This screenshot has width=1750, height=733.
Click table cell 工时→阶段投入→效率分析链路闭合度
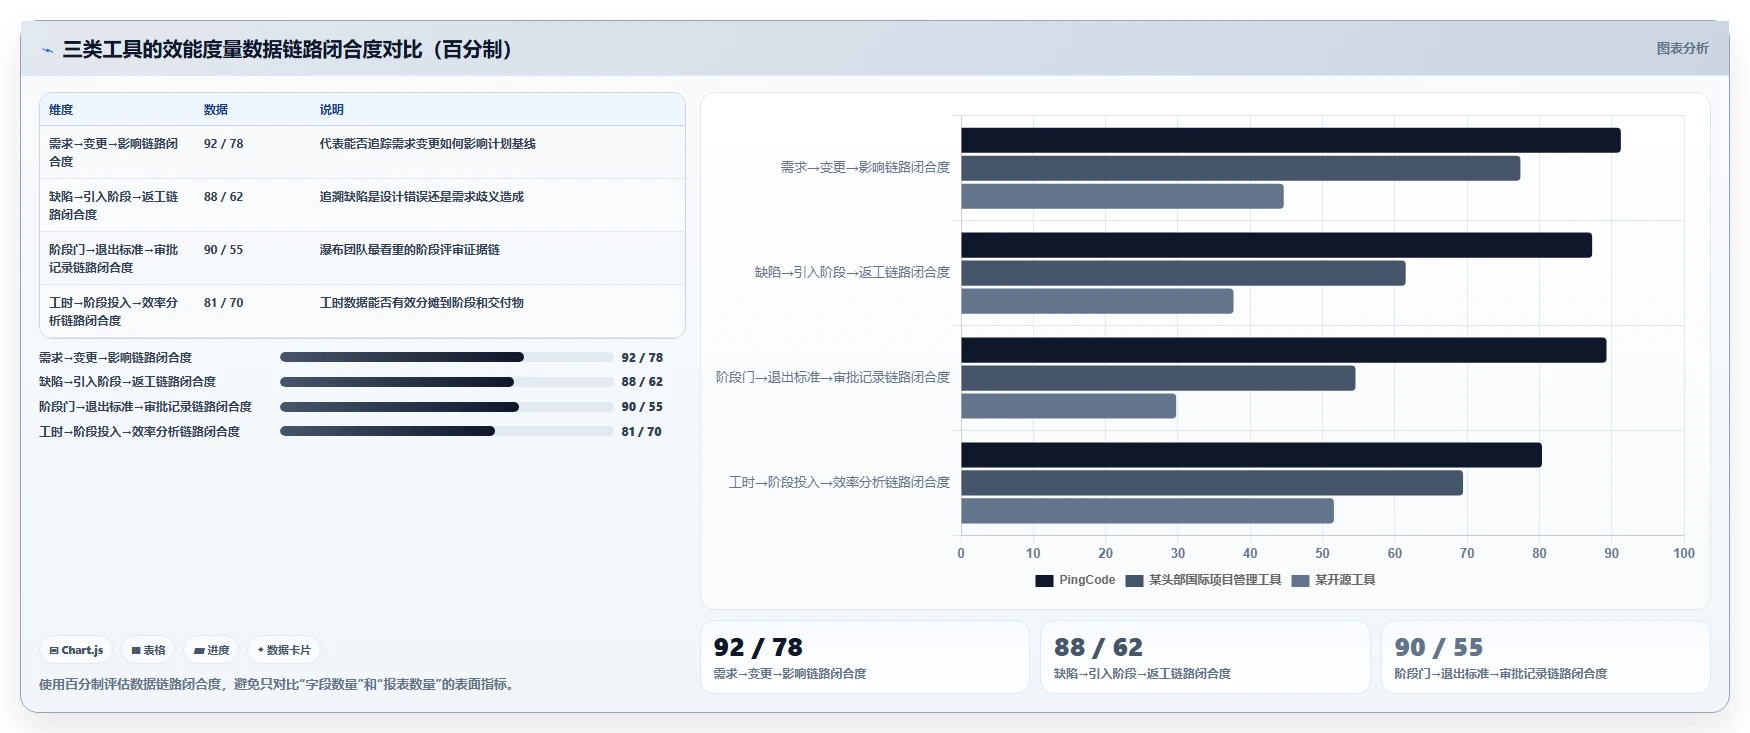(x=115, y=311)
